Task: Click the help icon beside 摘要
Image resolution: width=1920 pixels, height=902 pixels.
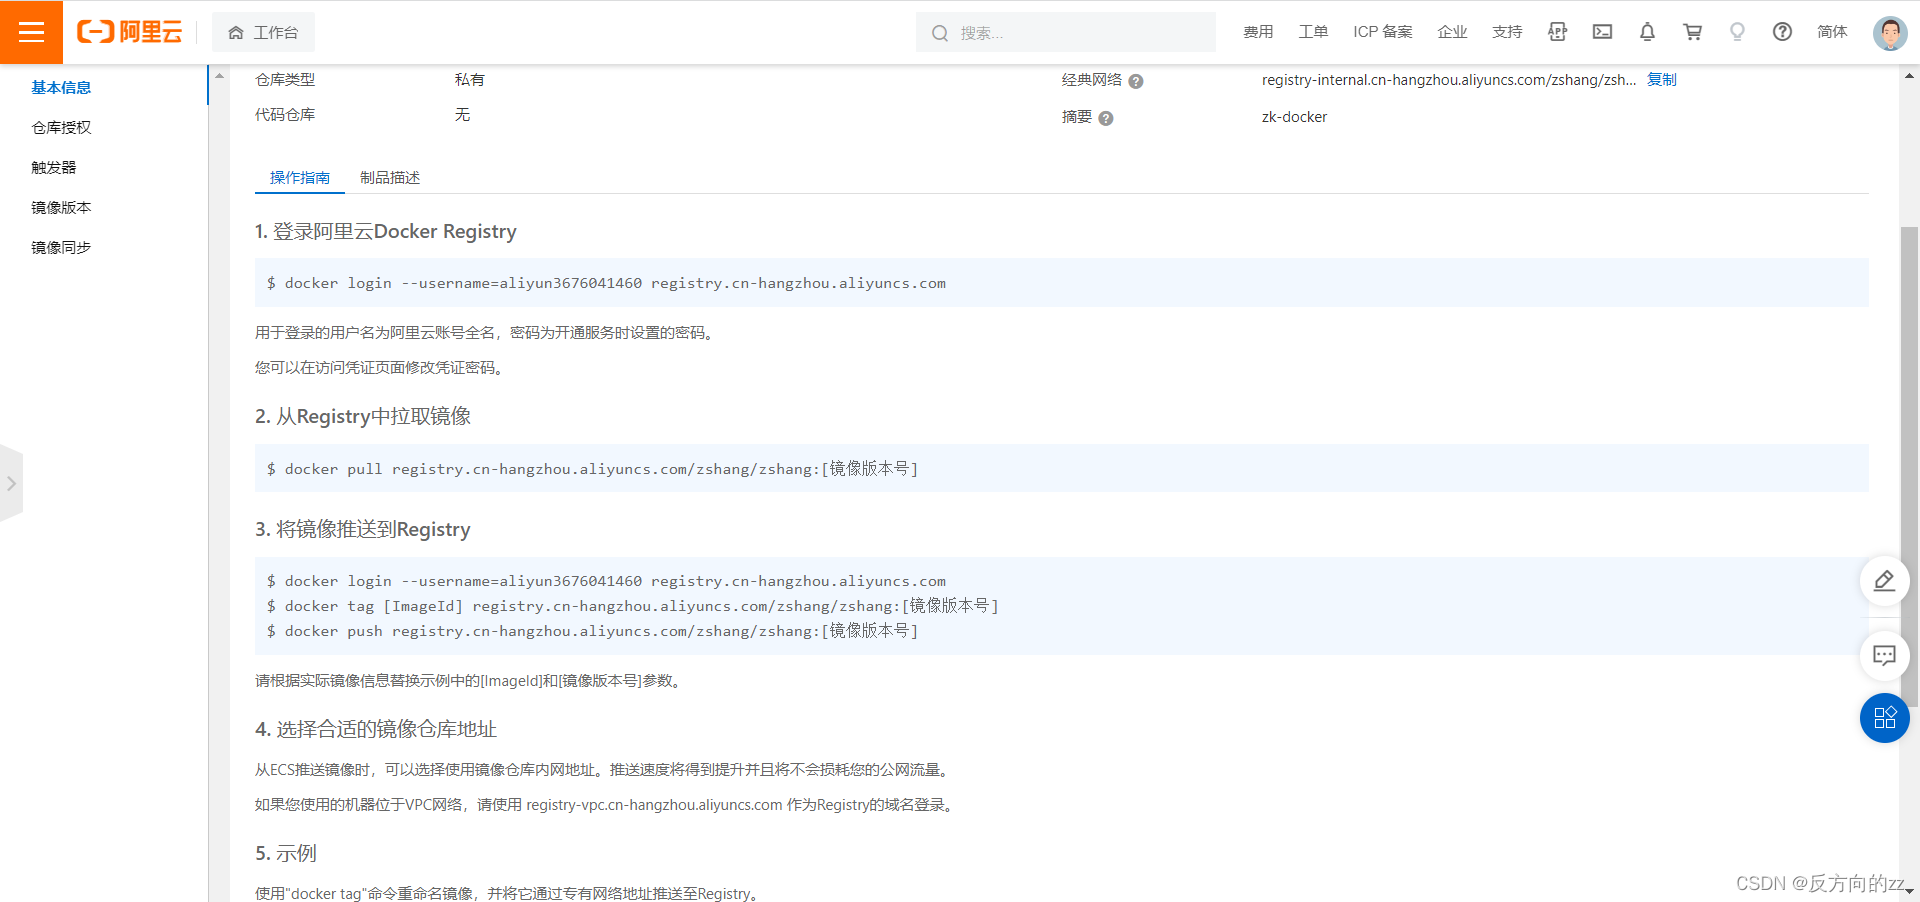Action: [1106, 118]
